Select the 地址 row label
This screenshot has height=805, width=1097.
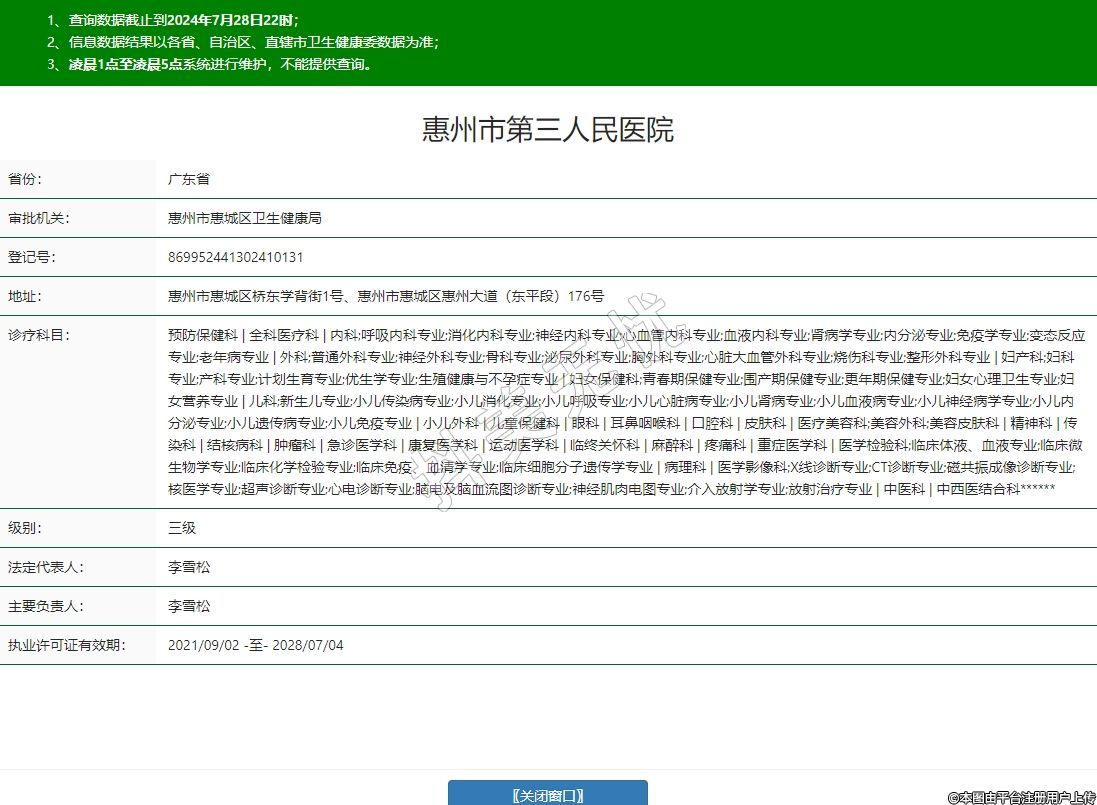pos(26,296)
